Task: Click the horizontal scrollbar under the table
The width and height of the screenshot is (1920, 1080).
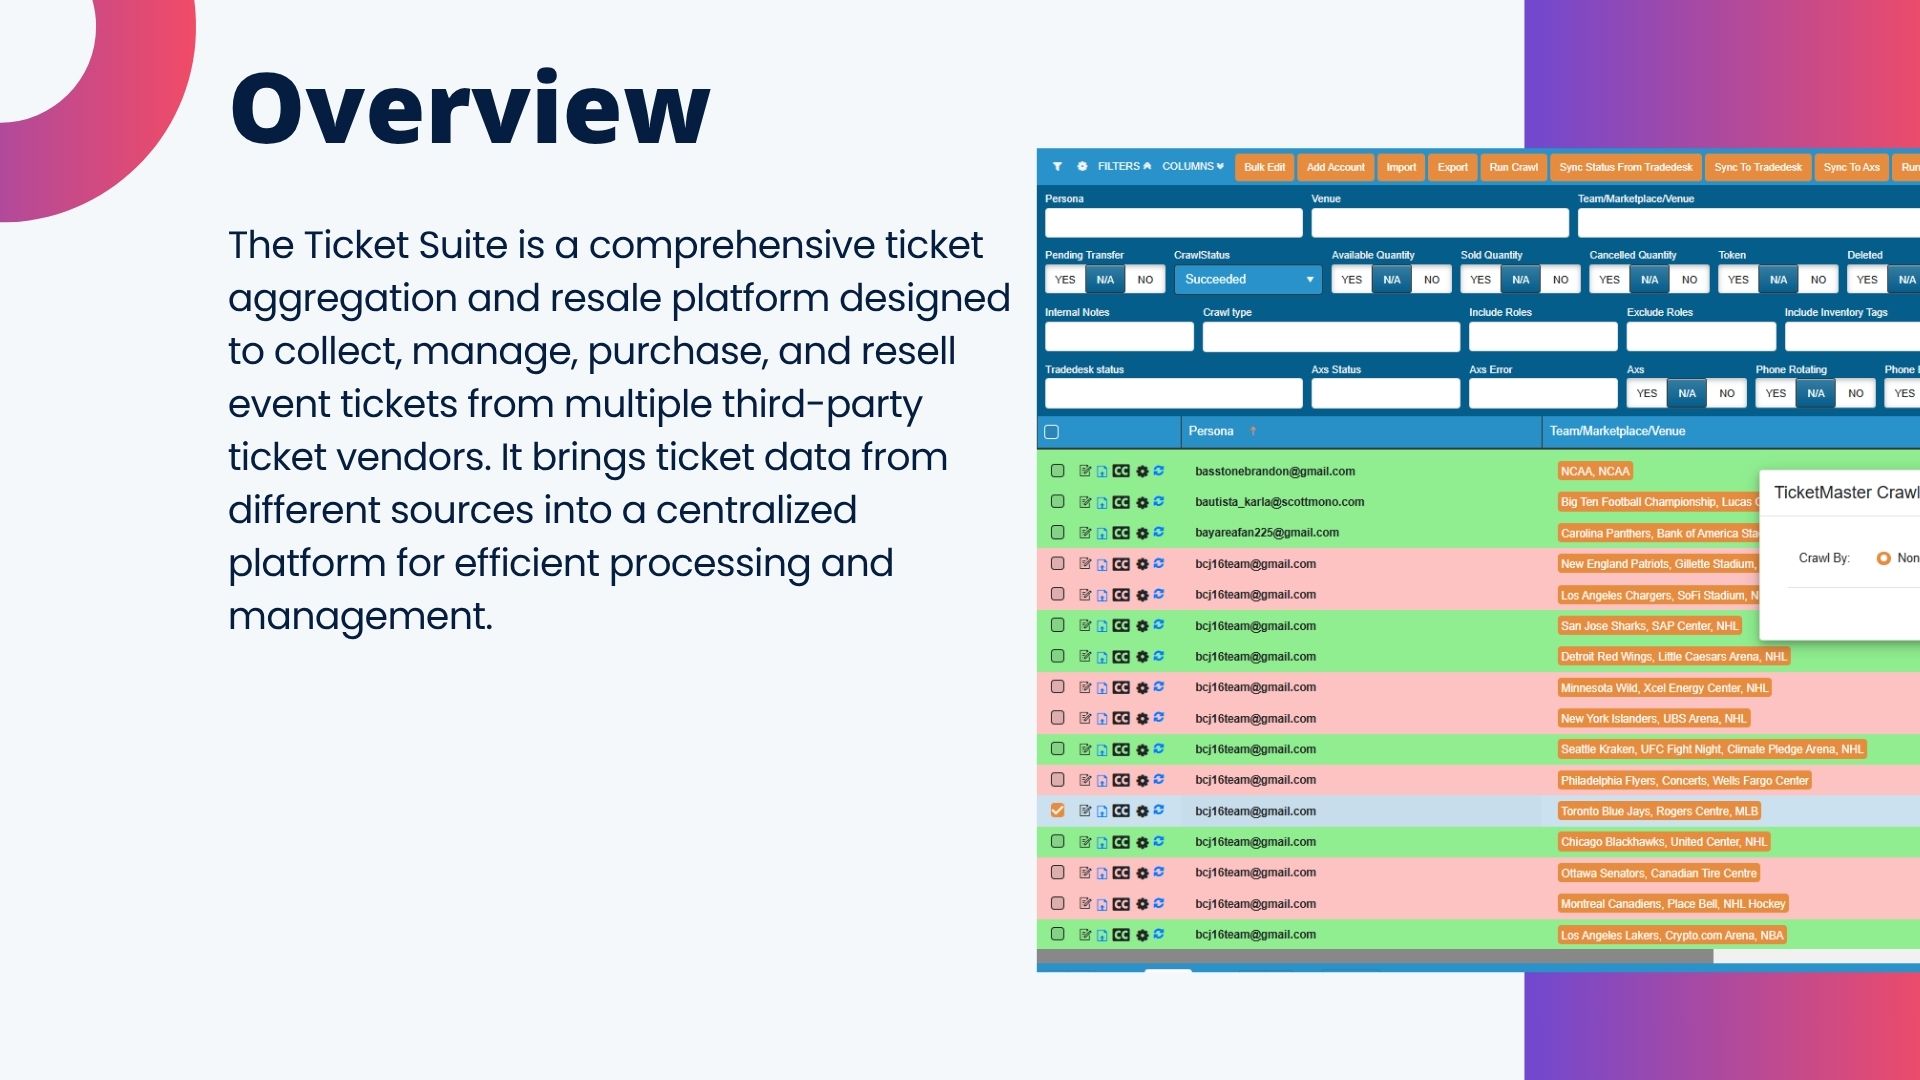Action: pyautogui.click(x=1375, y=957)
